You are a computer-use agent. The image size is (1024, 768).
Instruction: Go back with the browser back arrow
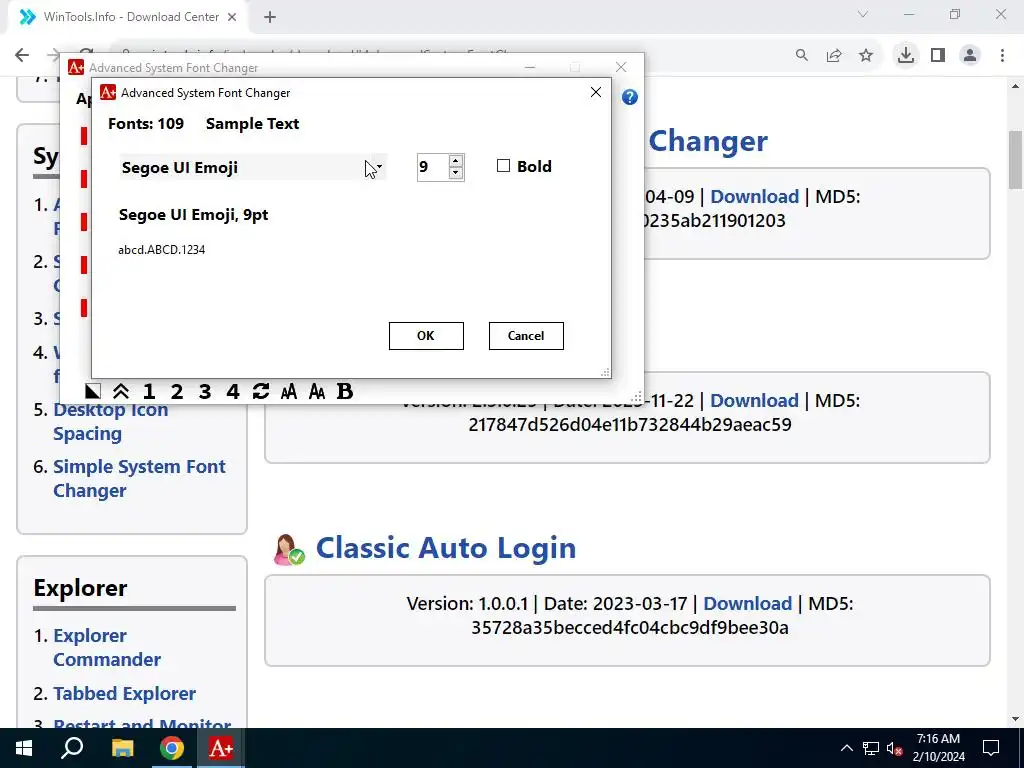[22, 55]
